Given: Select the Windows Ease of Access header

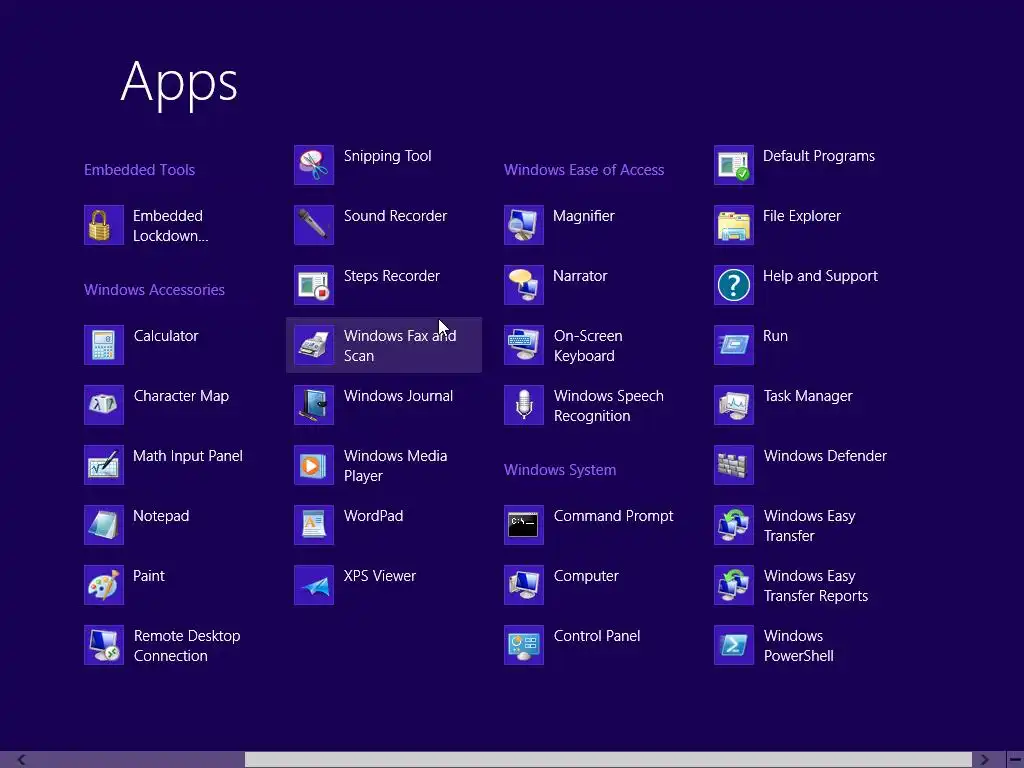Looking at the screenshot, I should [x=584, y=170].
